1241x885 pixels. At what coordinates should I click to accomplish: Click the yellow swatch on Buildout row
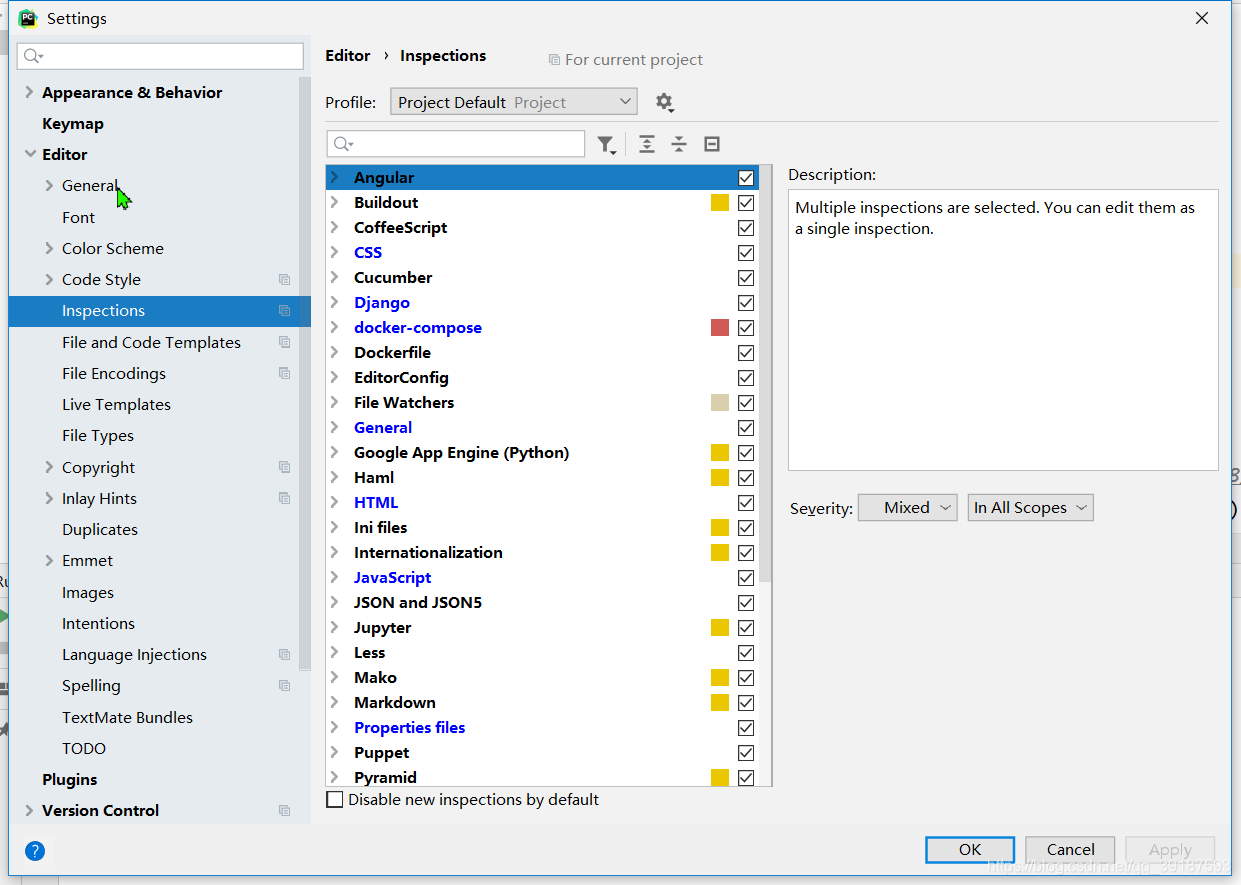coord(720,202)
